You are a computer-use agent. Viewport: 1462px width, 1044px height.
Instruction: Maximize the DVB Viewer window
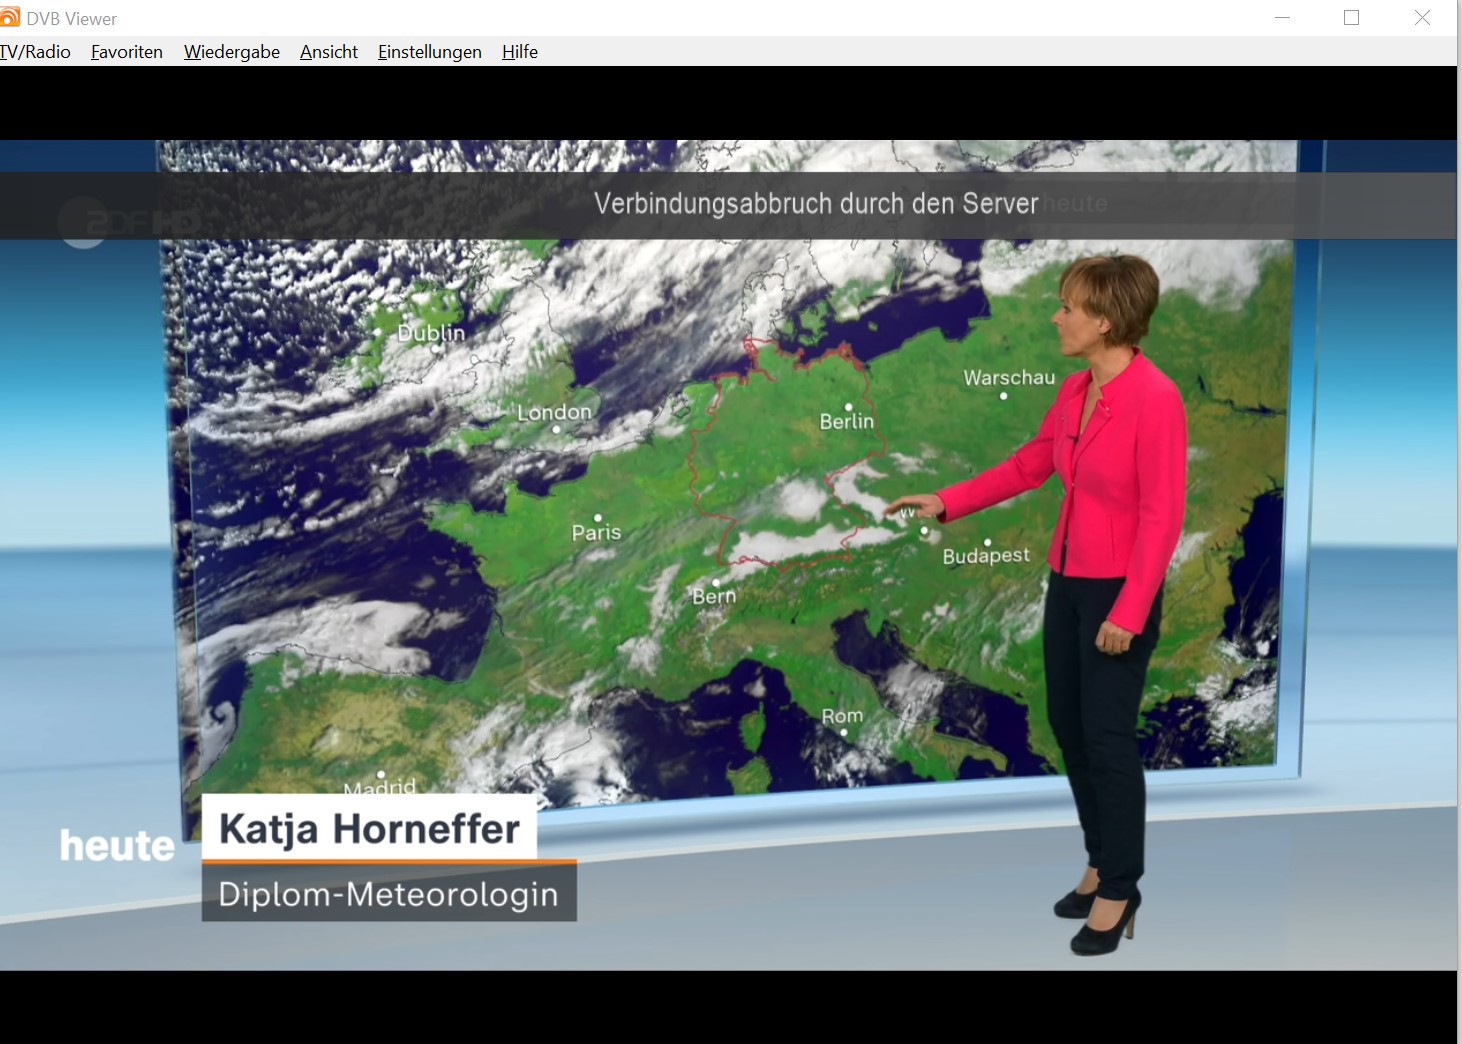coord(1352,18)
